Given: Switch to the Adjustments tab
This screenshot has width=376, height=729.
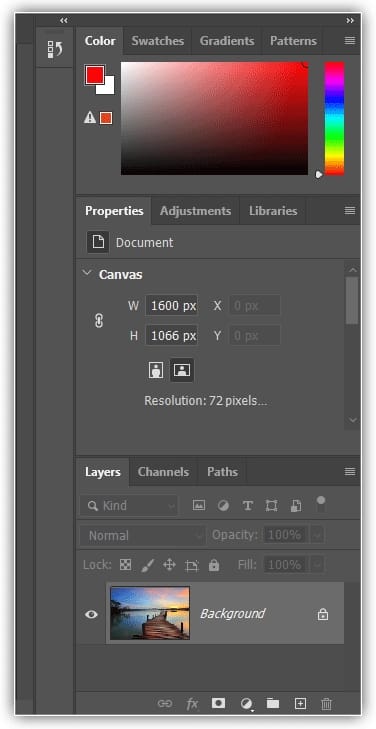Looking at the screenshot, I should (x=195, y=211).
